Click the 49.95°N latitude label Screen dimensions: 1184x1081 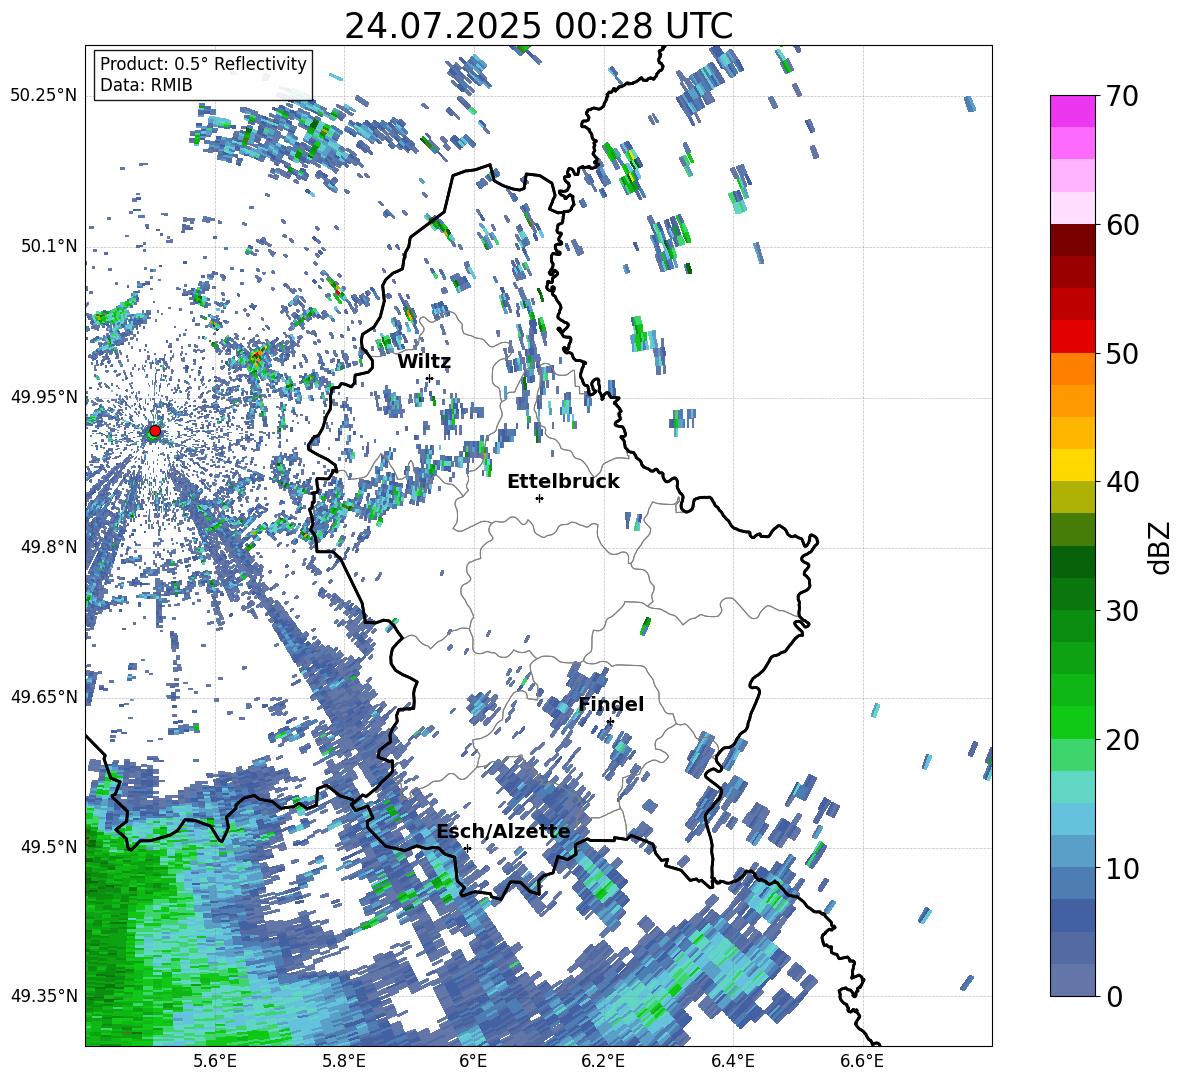pos(44,396)
